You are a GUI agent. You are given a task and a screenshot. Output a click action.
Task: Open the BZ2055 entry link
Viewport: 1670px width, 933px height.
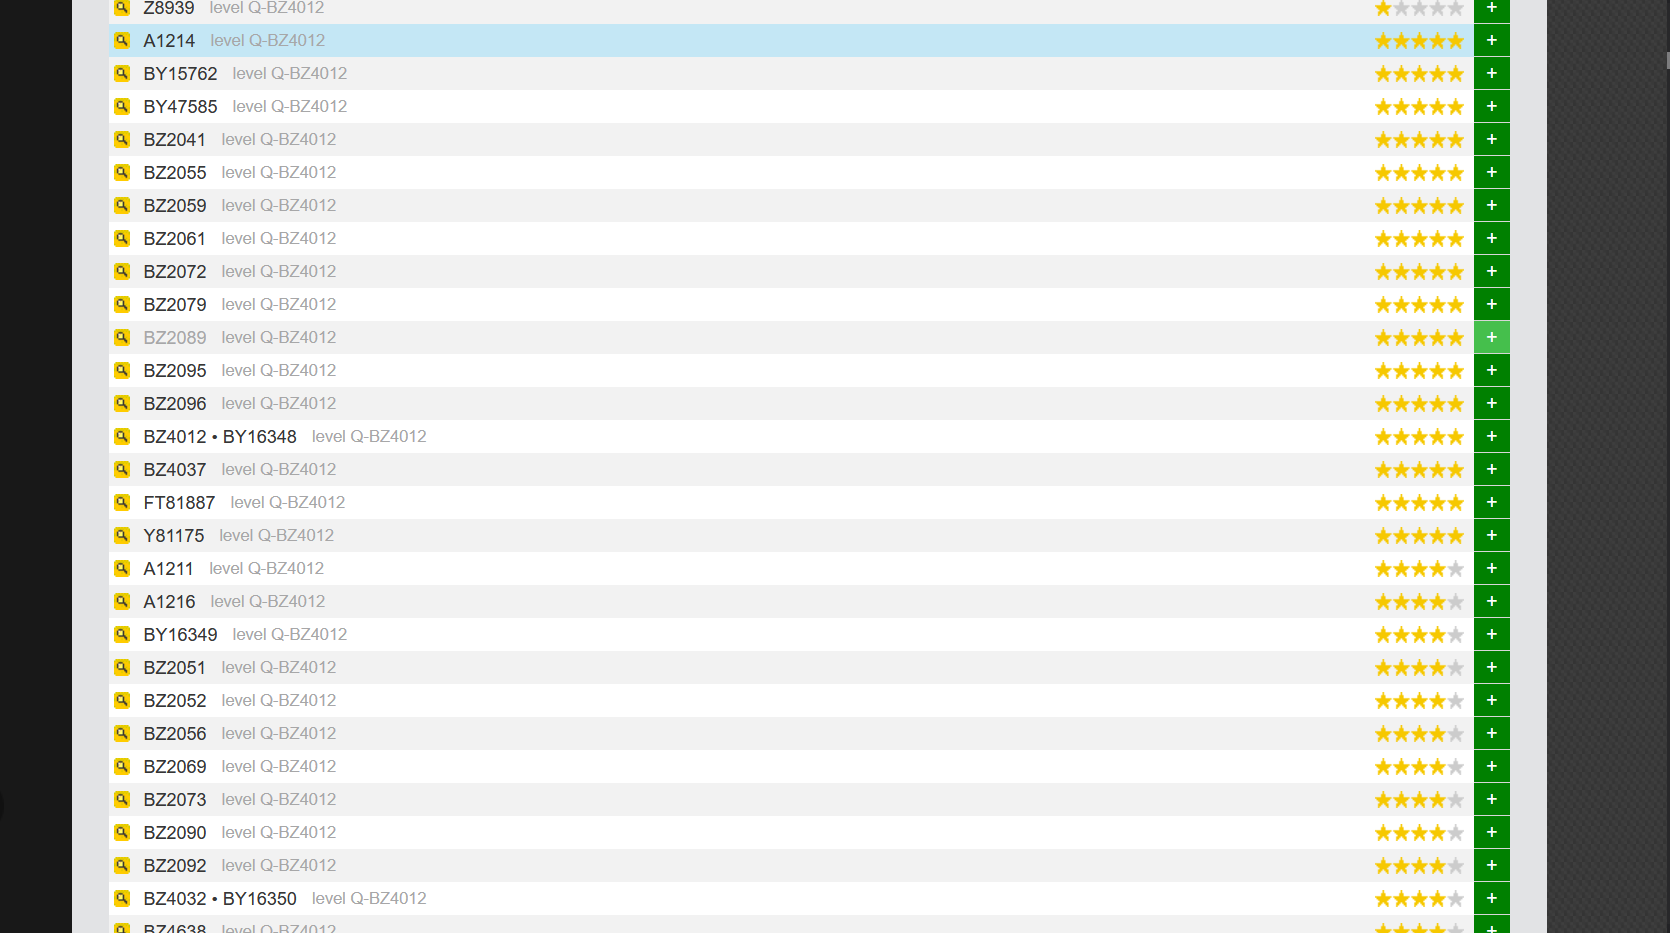(175, 173)
